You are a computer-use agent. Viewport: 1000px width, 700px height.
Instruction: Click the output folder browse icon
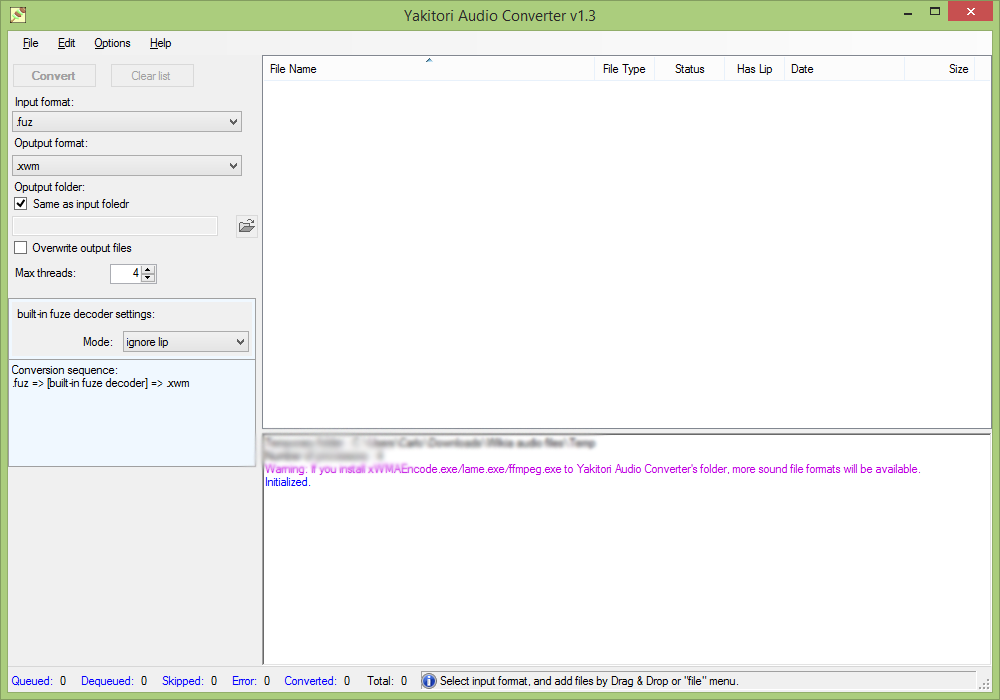(247, 226)
